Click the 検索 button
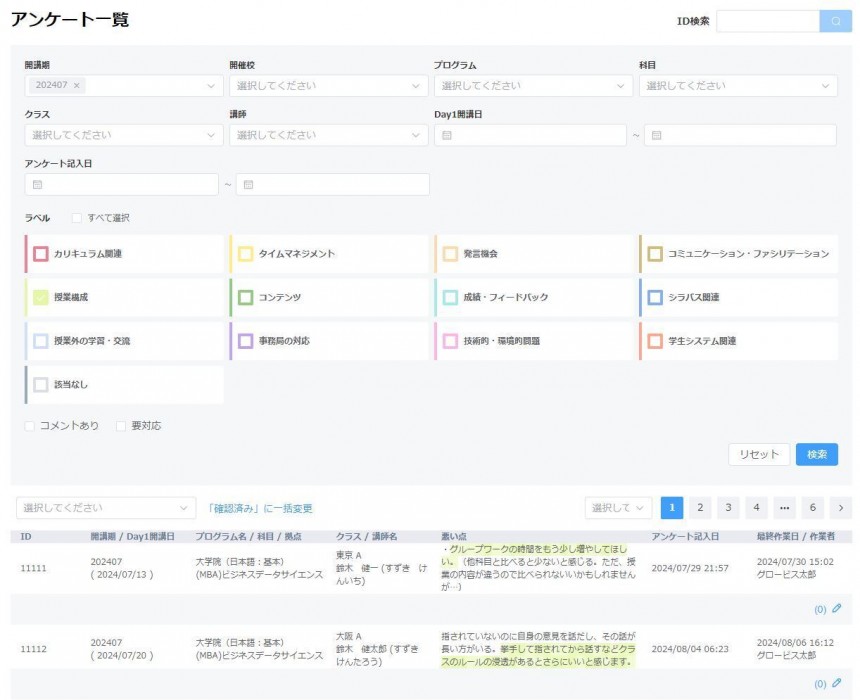The image size is (860, 700). tap(816, 455)
